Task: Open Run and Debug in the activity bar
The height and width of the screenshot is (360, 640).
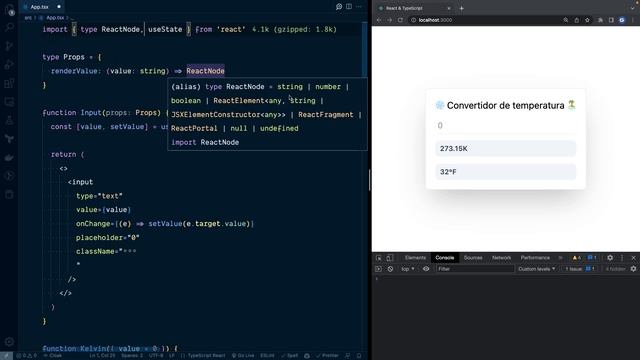Action: click(9, 64)
